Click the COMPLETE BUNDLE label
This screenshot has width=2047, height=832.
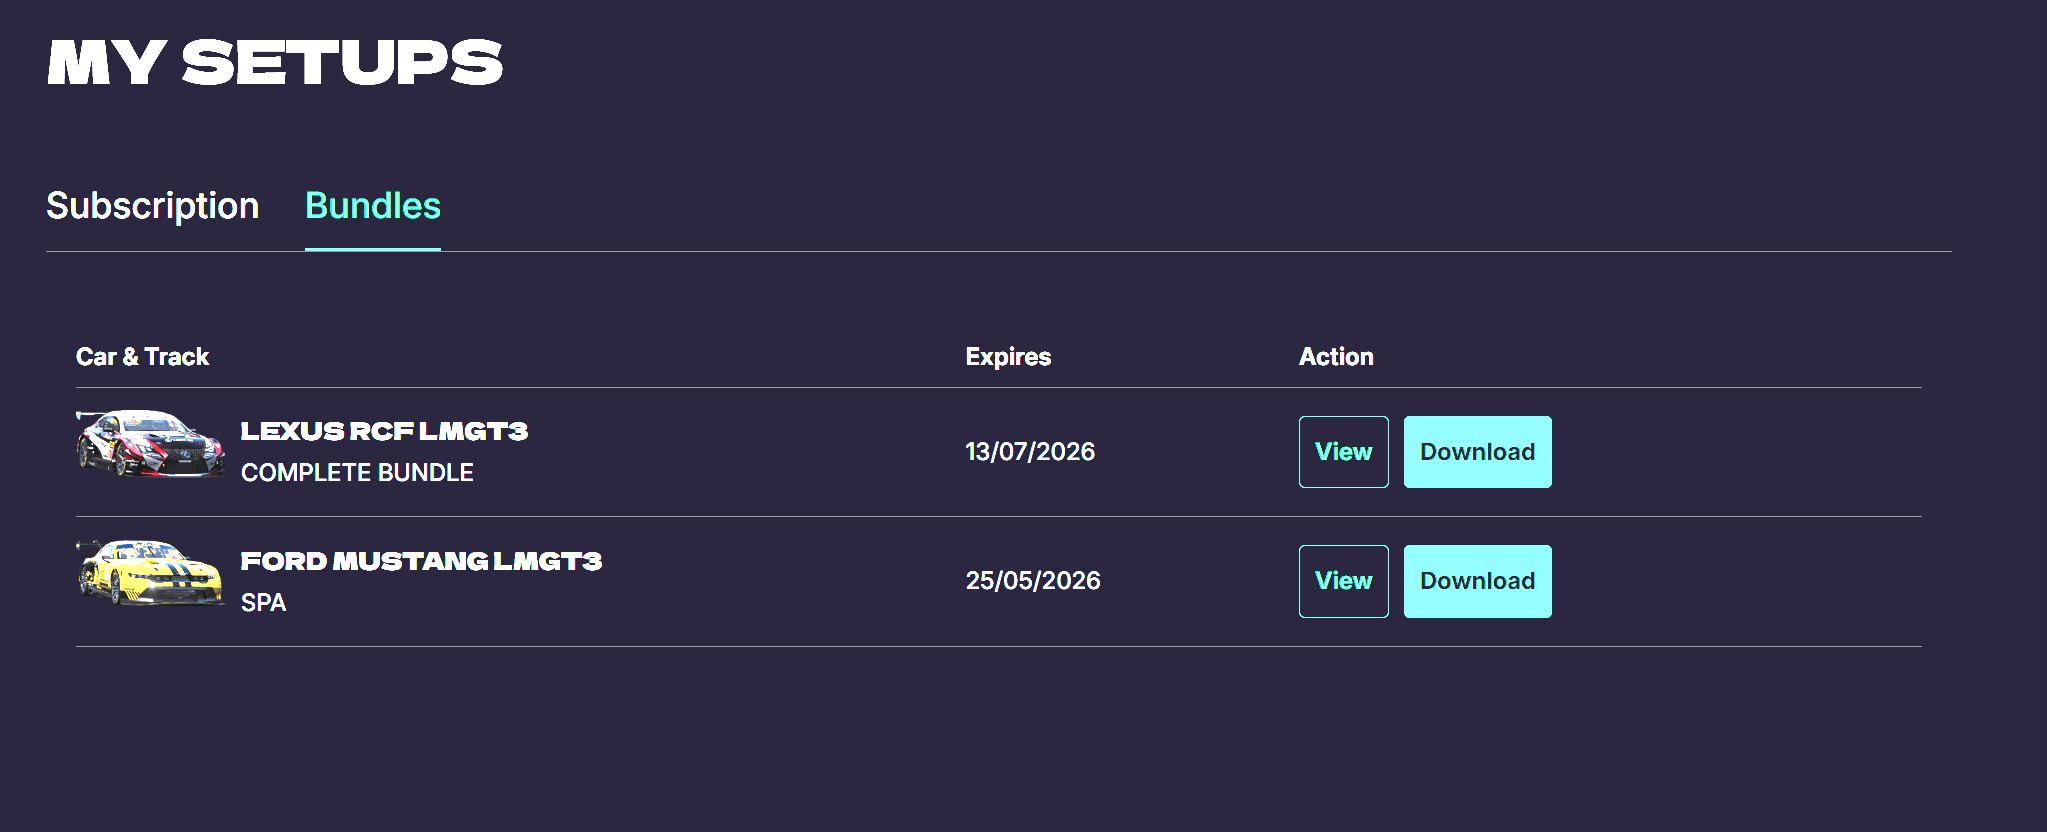tap(357, 473)
